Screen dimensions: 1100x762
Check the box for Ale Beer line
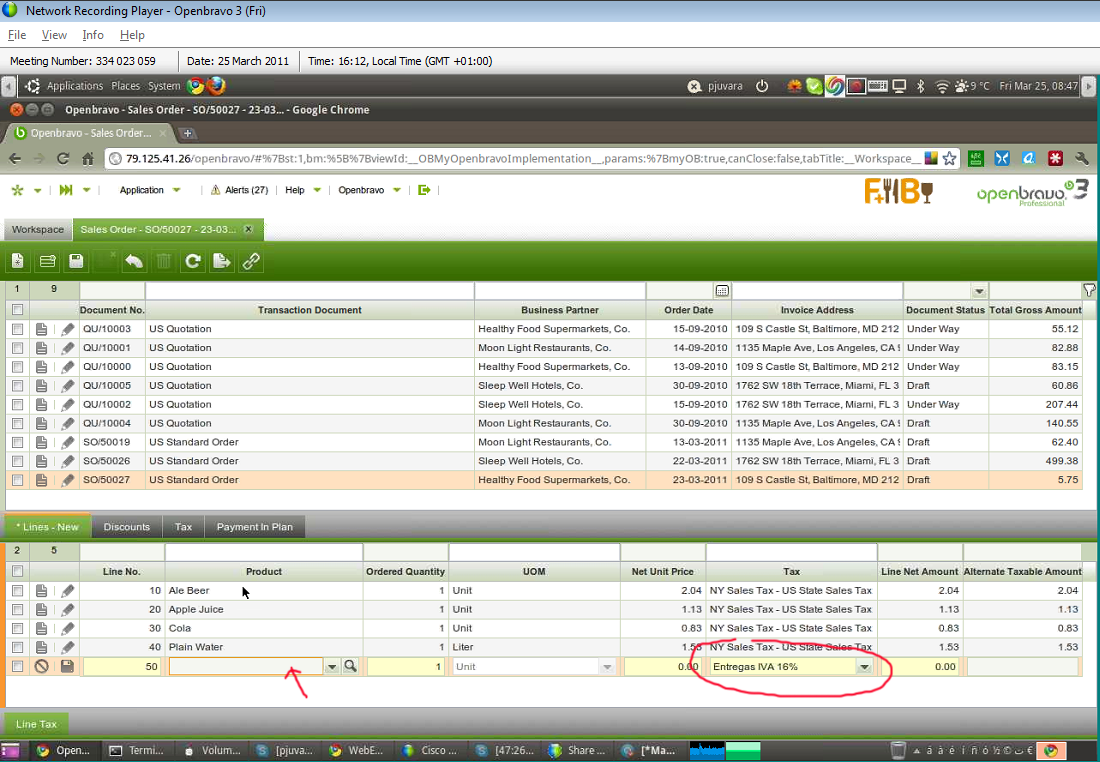[x=18, y=591]
